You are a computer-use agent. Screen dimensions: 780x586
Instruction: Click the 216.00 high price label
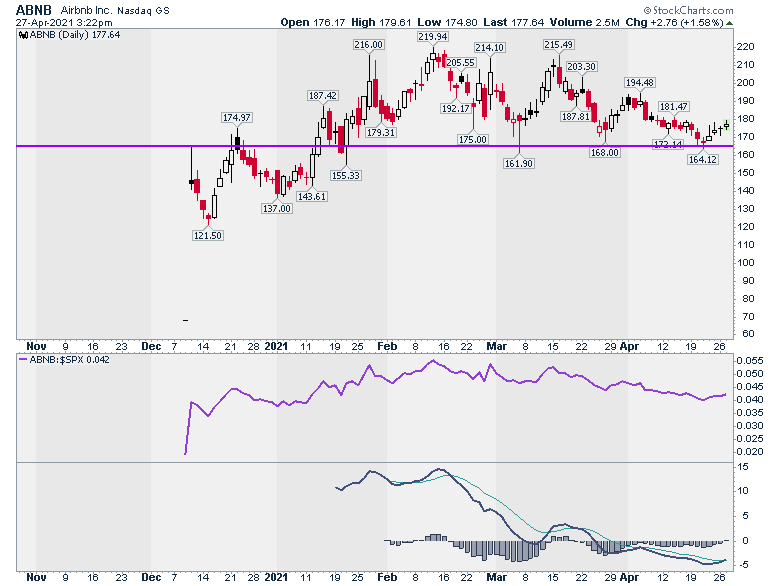[x=369, y=45]
